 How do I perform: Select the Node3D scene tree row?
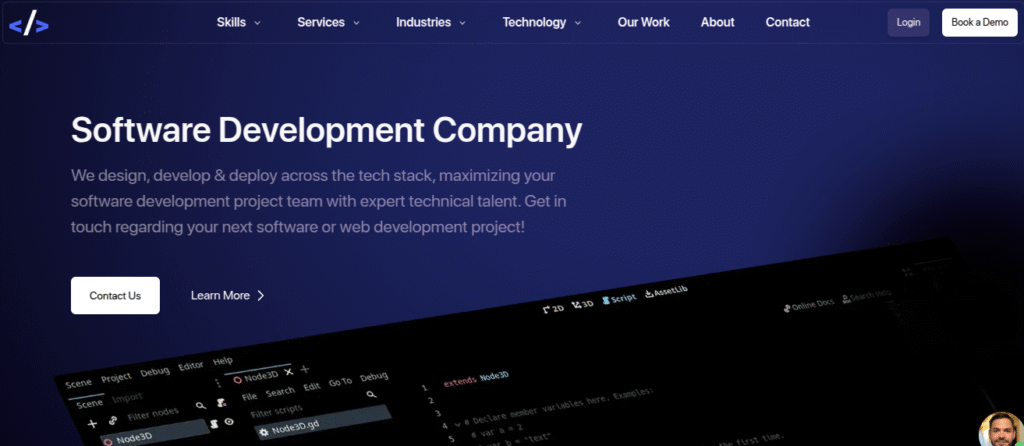pyautogui.click(x=155, y=433)
